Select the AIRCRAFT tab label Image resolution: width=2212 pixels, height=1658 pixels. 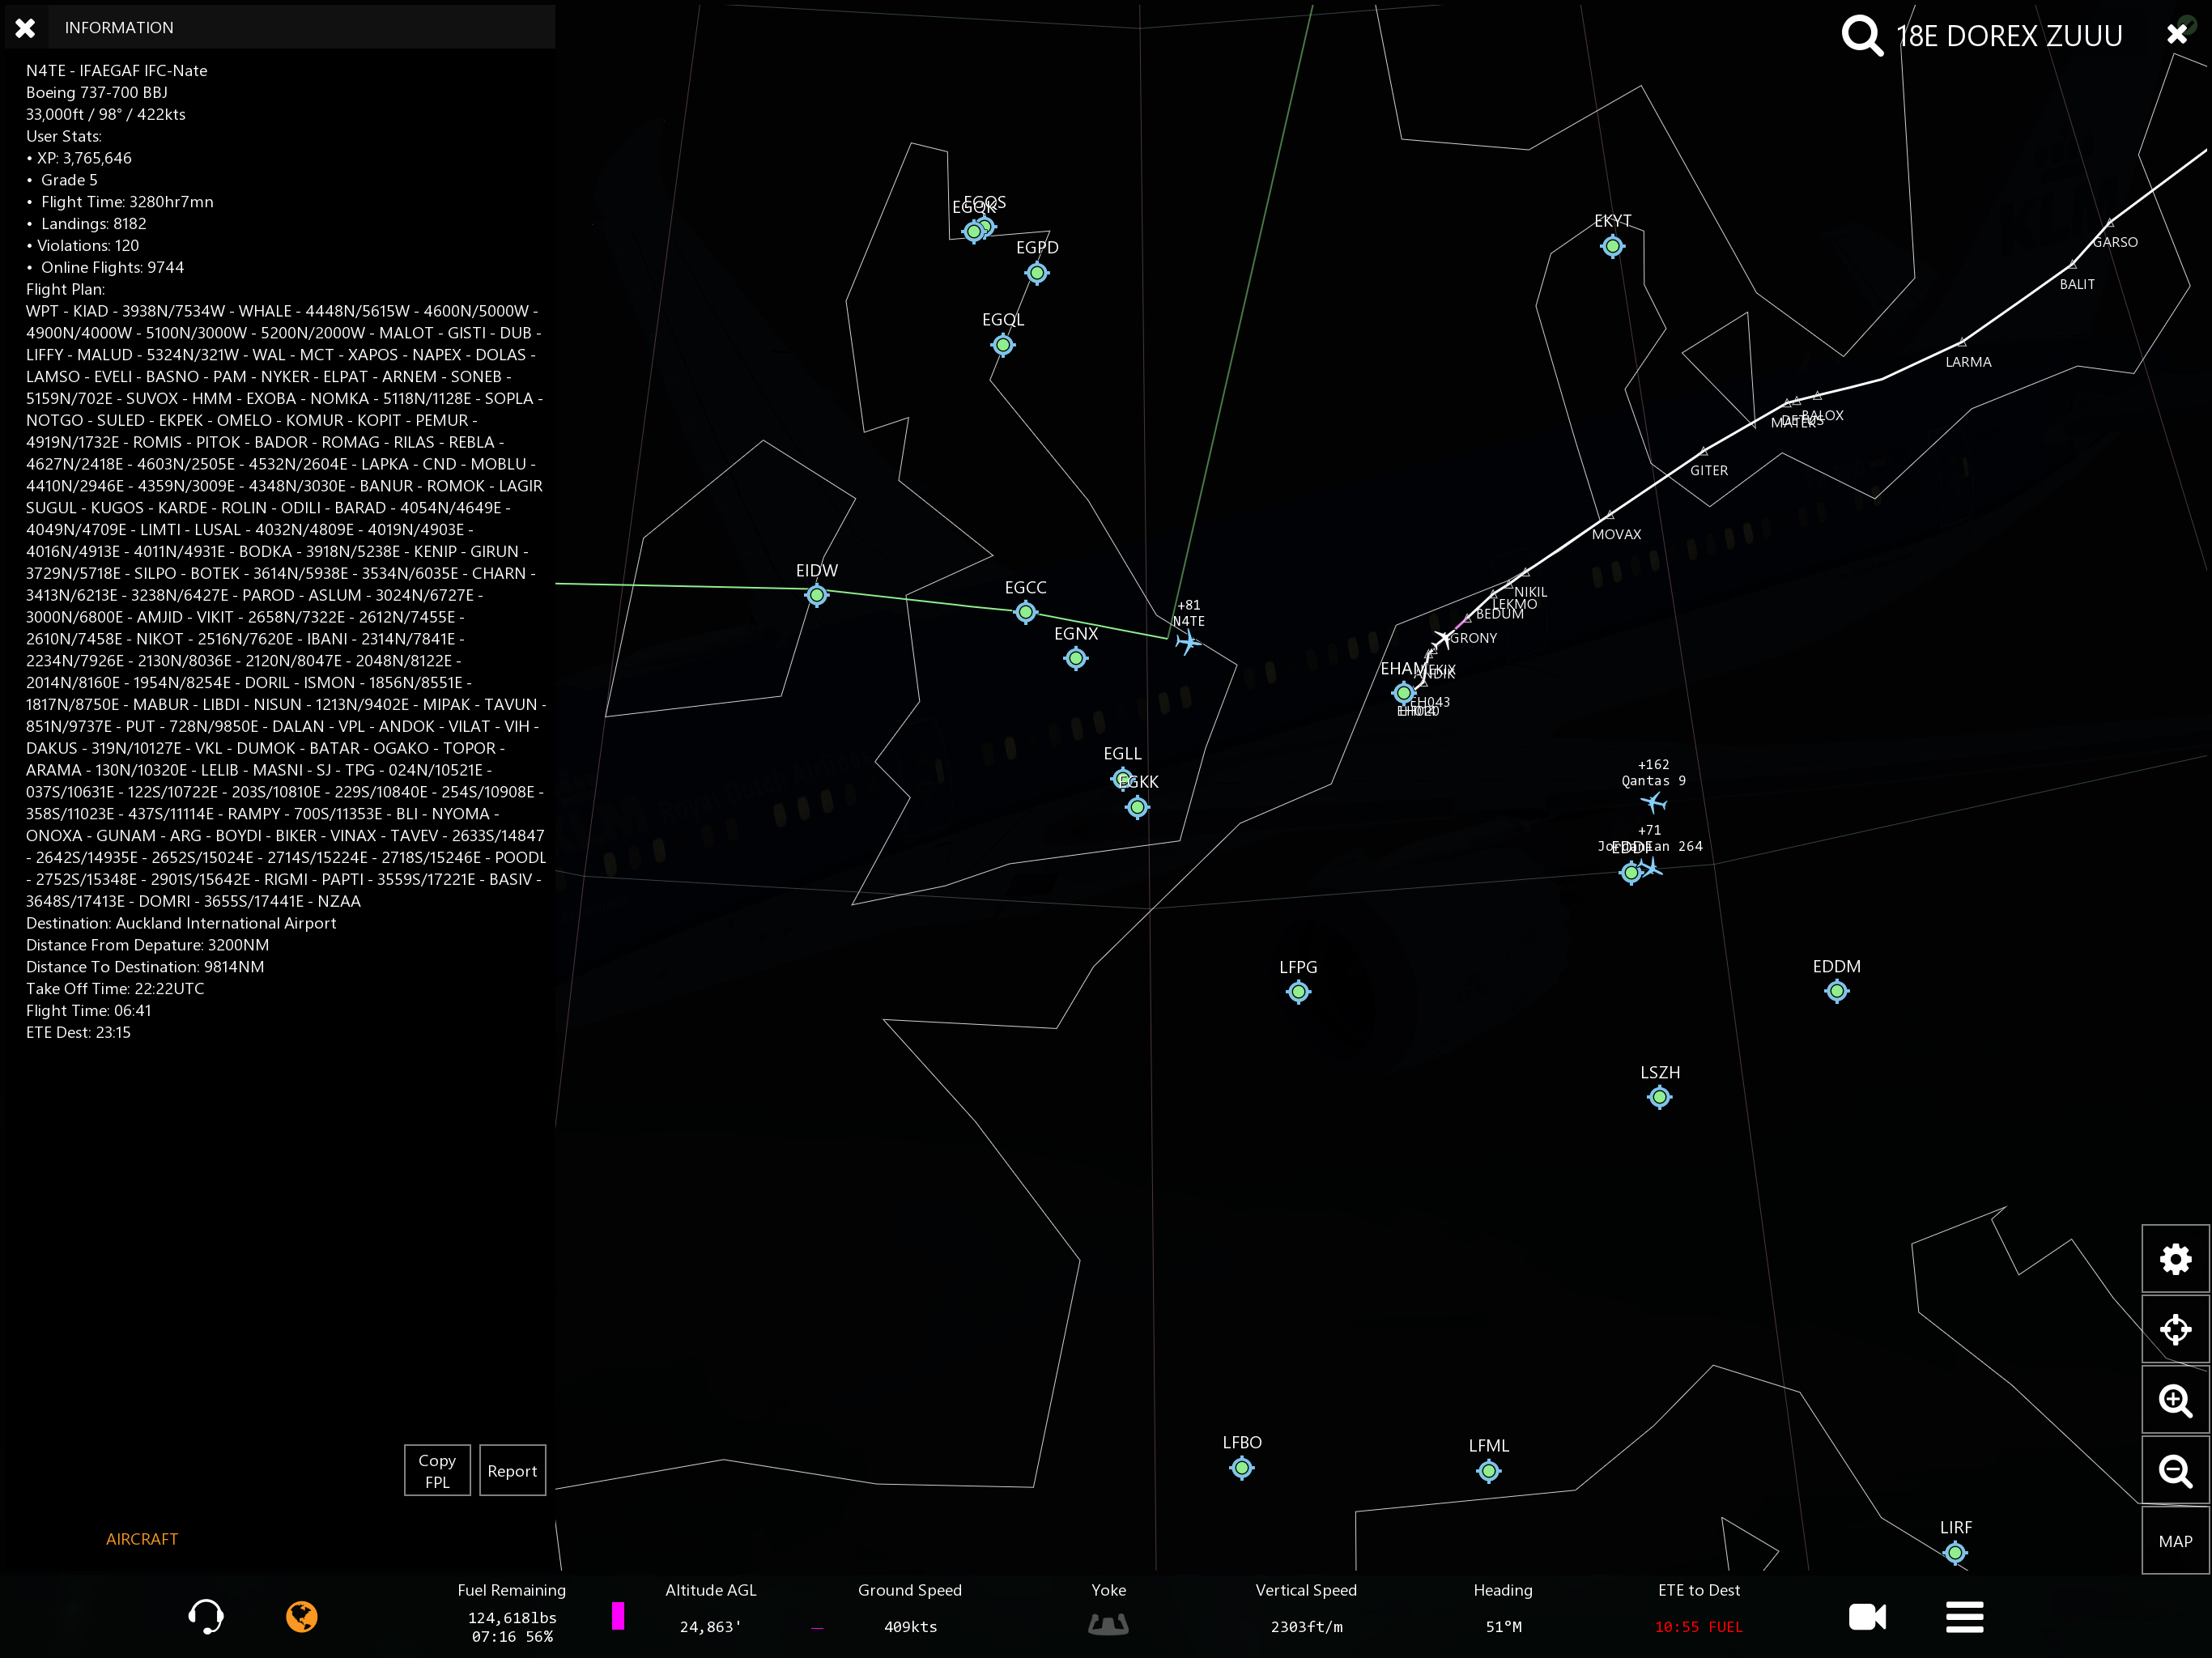[142, 1539]
